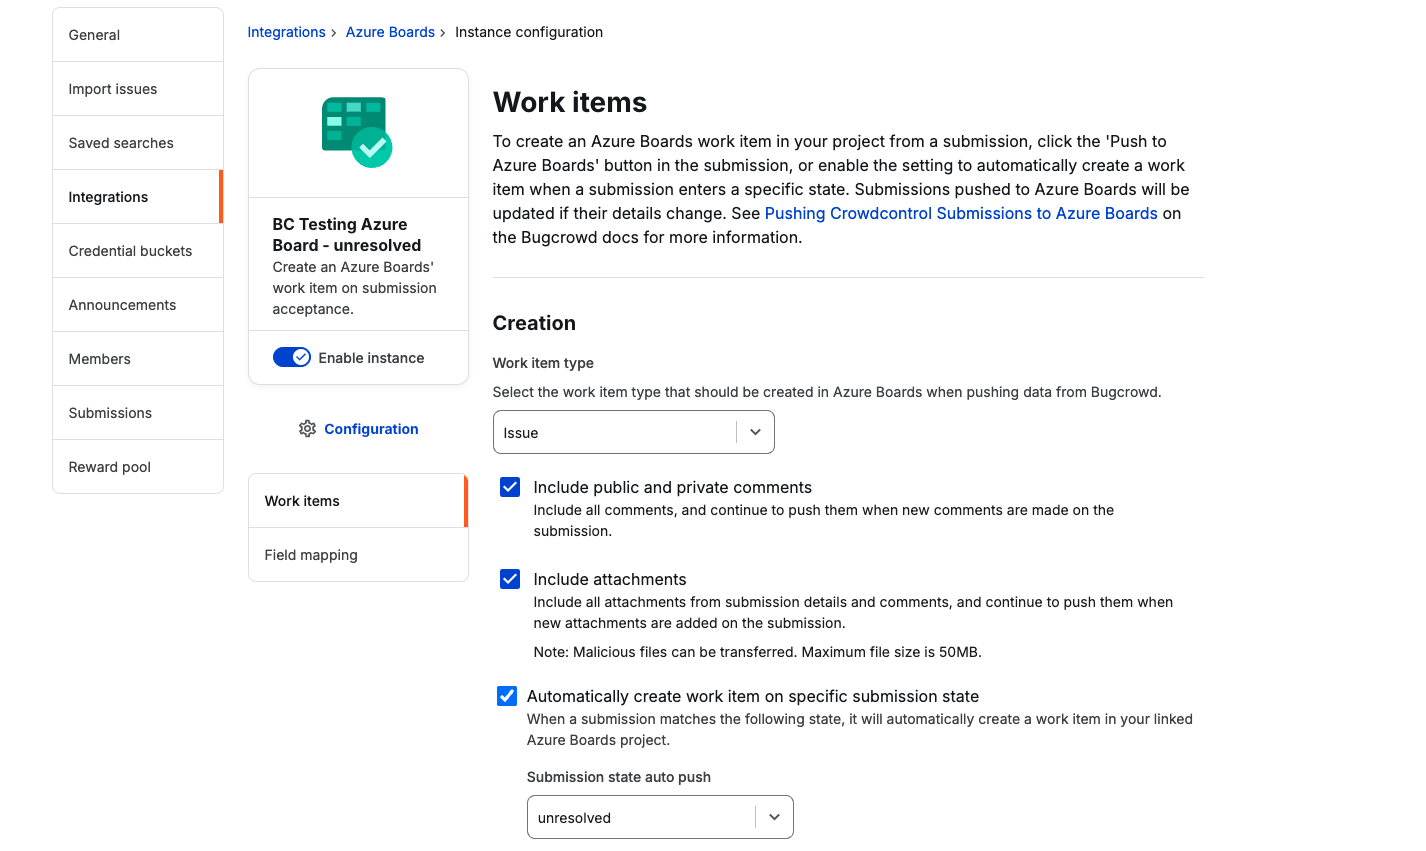Uncheck the Include attachments checkbox
The width and height of the screenshot is (1426, 851).
[x=510, y=580]
